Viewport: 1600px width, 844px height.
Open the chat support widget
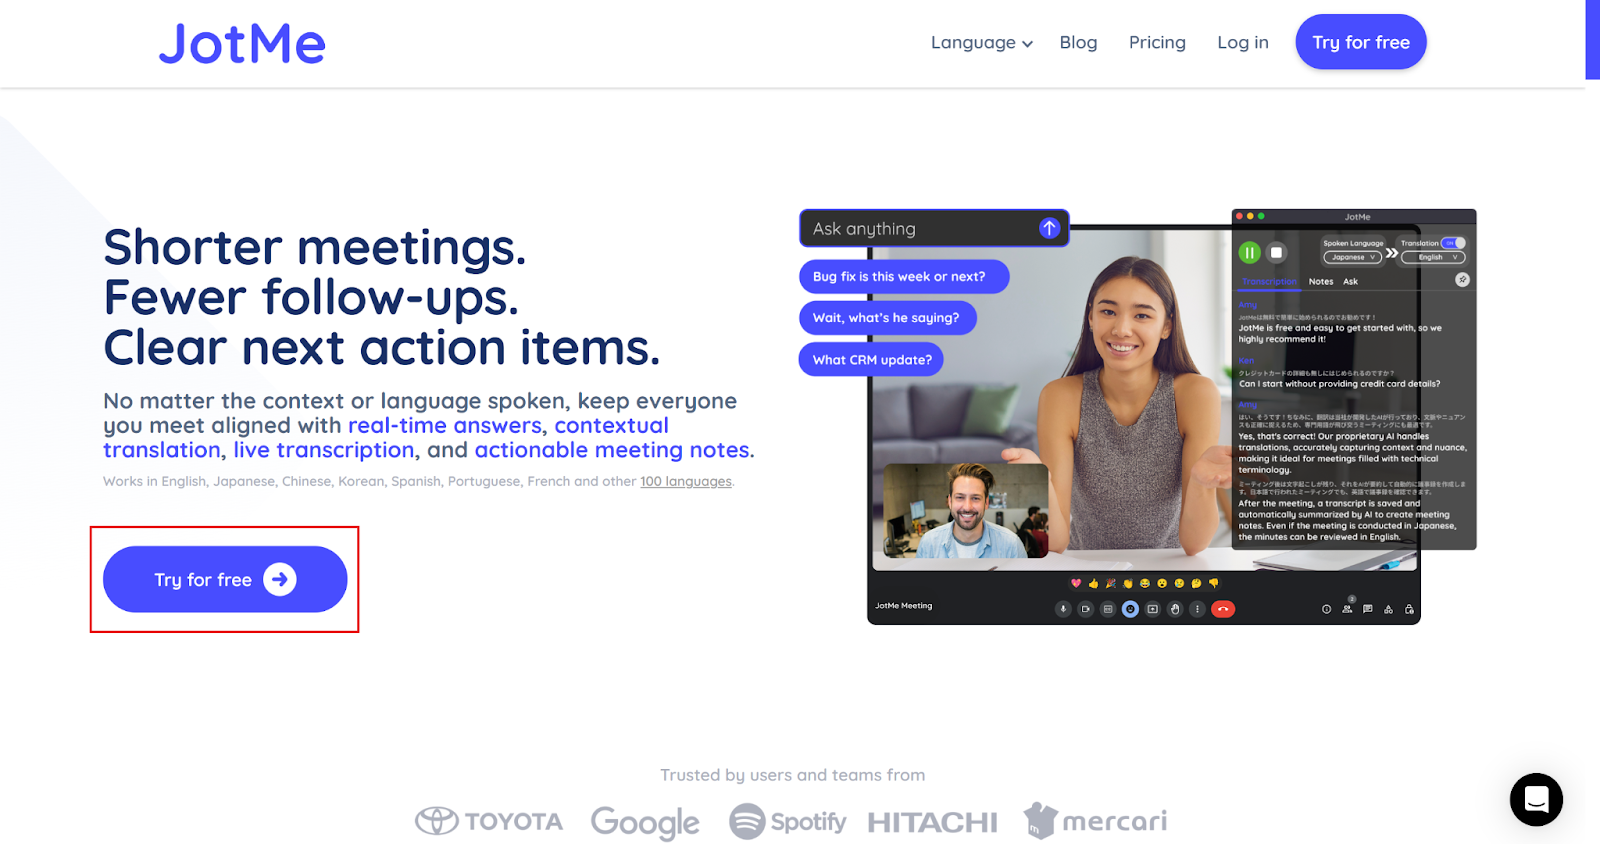pos(1536,799)
